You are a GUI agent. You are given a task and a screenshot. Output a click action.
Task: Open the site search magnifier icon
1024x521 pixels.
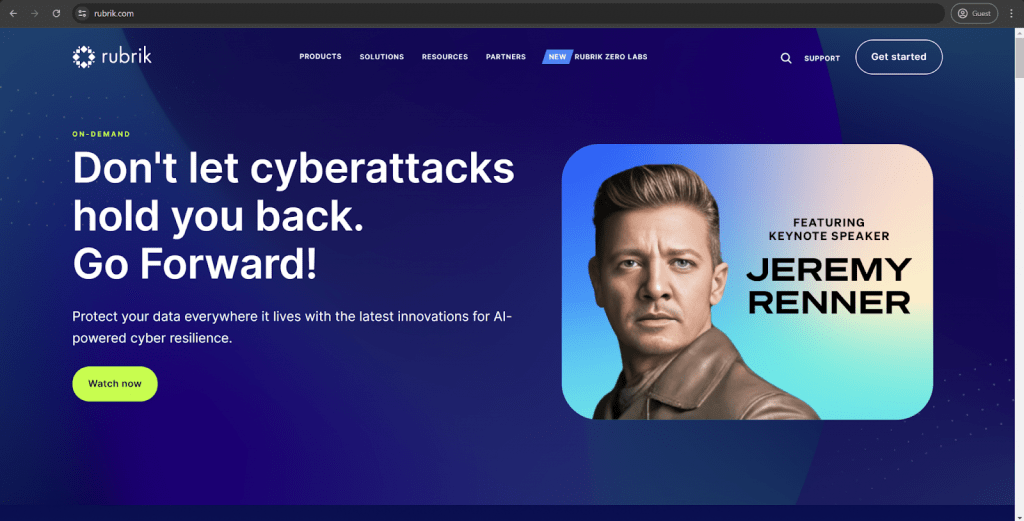786,58
